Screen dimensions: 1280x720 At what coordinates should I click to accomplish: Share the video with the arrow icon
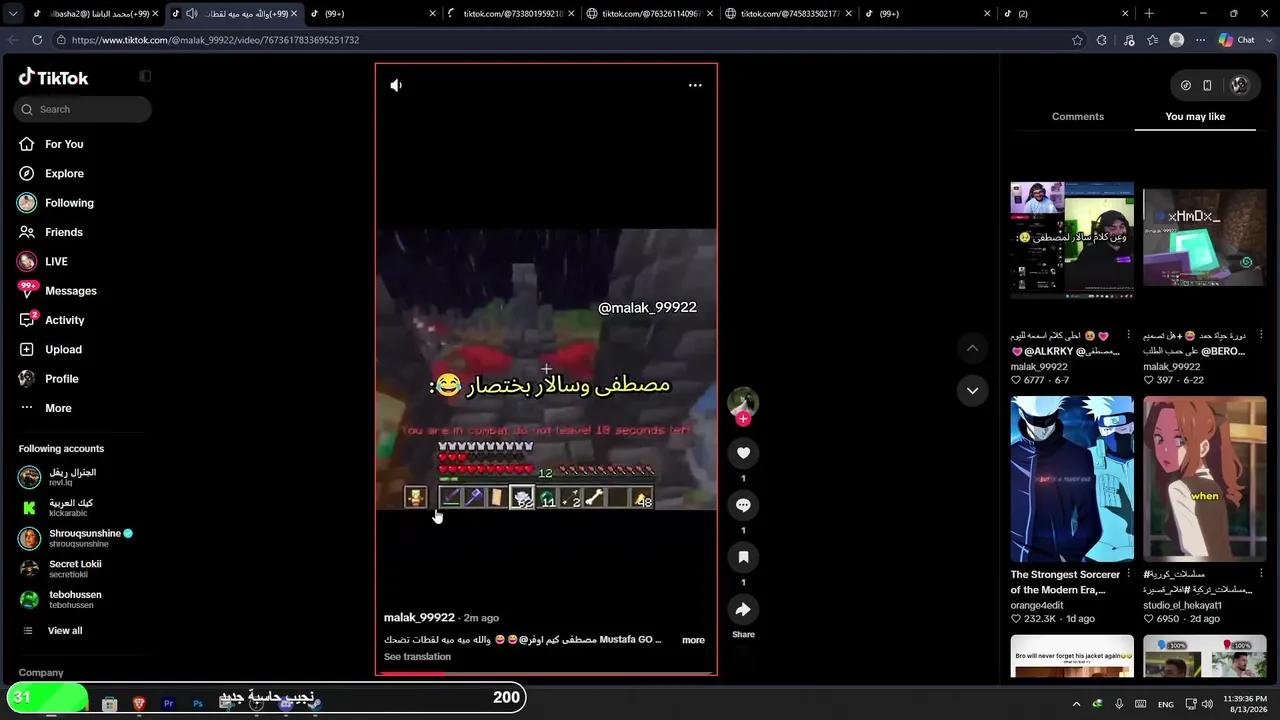[x=743, y=610]
